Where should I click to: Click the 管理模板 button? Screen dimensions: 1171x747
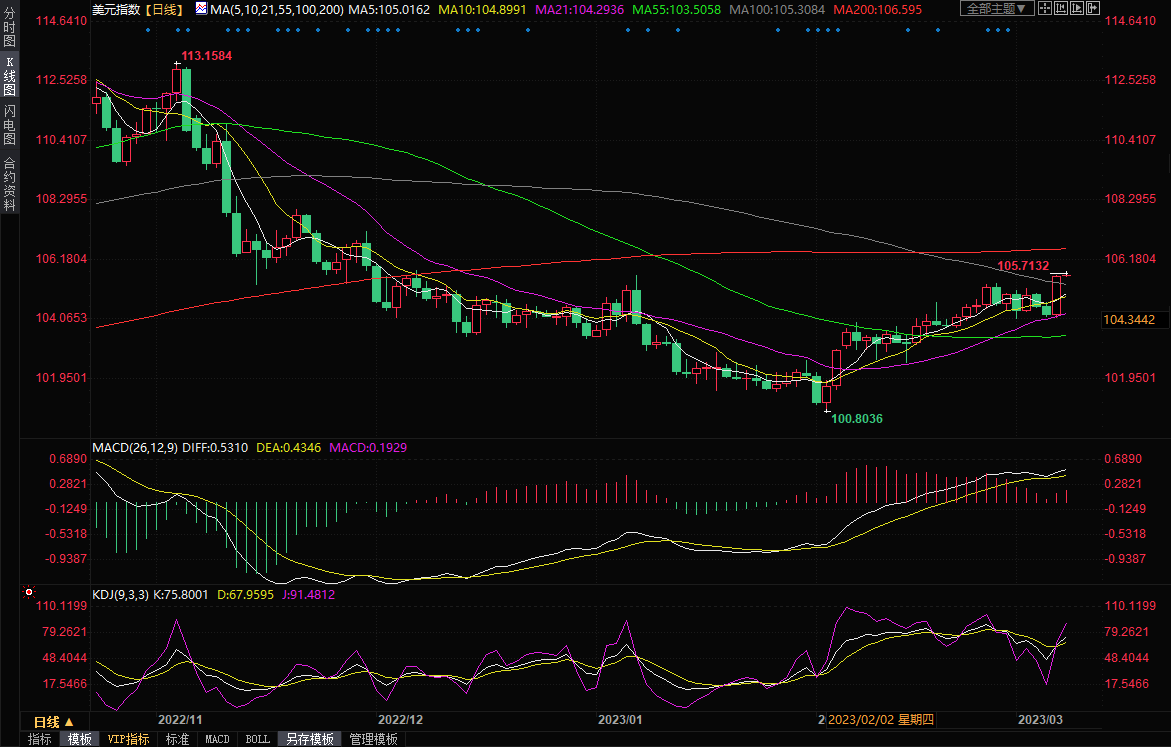pyautogui.click(x=373, y=739)
